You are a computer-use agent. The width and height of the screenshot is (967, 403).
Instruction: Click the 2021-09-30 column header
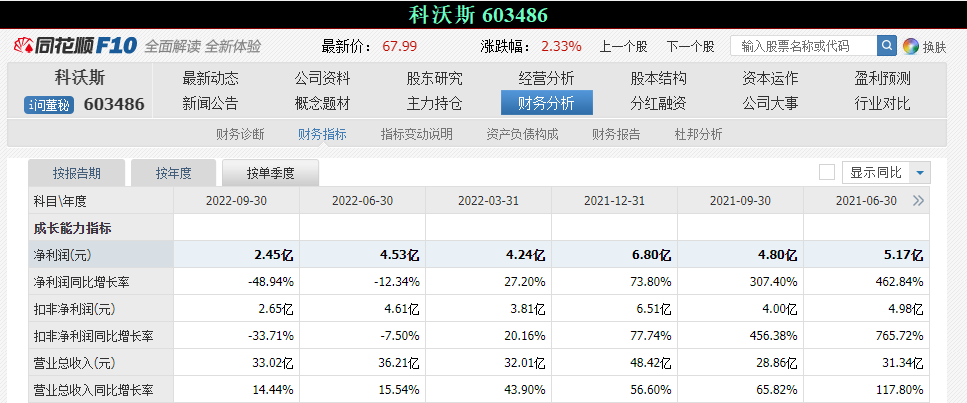coord(740,201)
